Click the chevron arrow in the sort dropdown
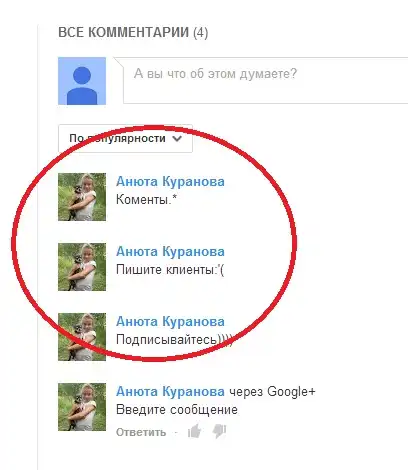Image resolution: width=408 pixels, height=470 pixels. (x=177, y=139)
